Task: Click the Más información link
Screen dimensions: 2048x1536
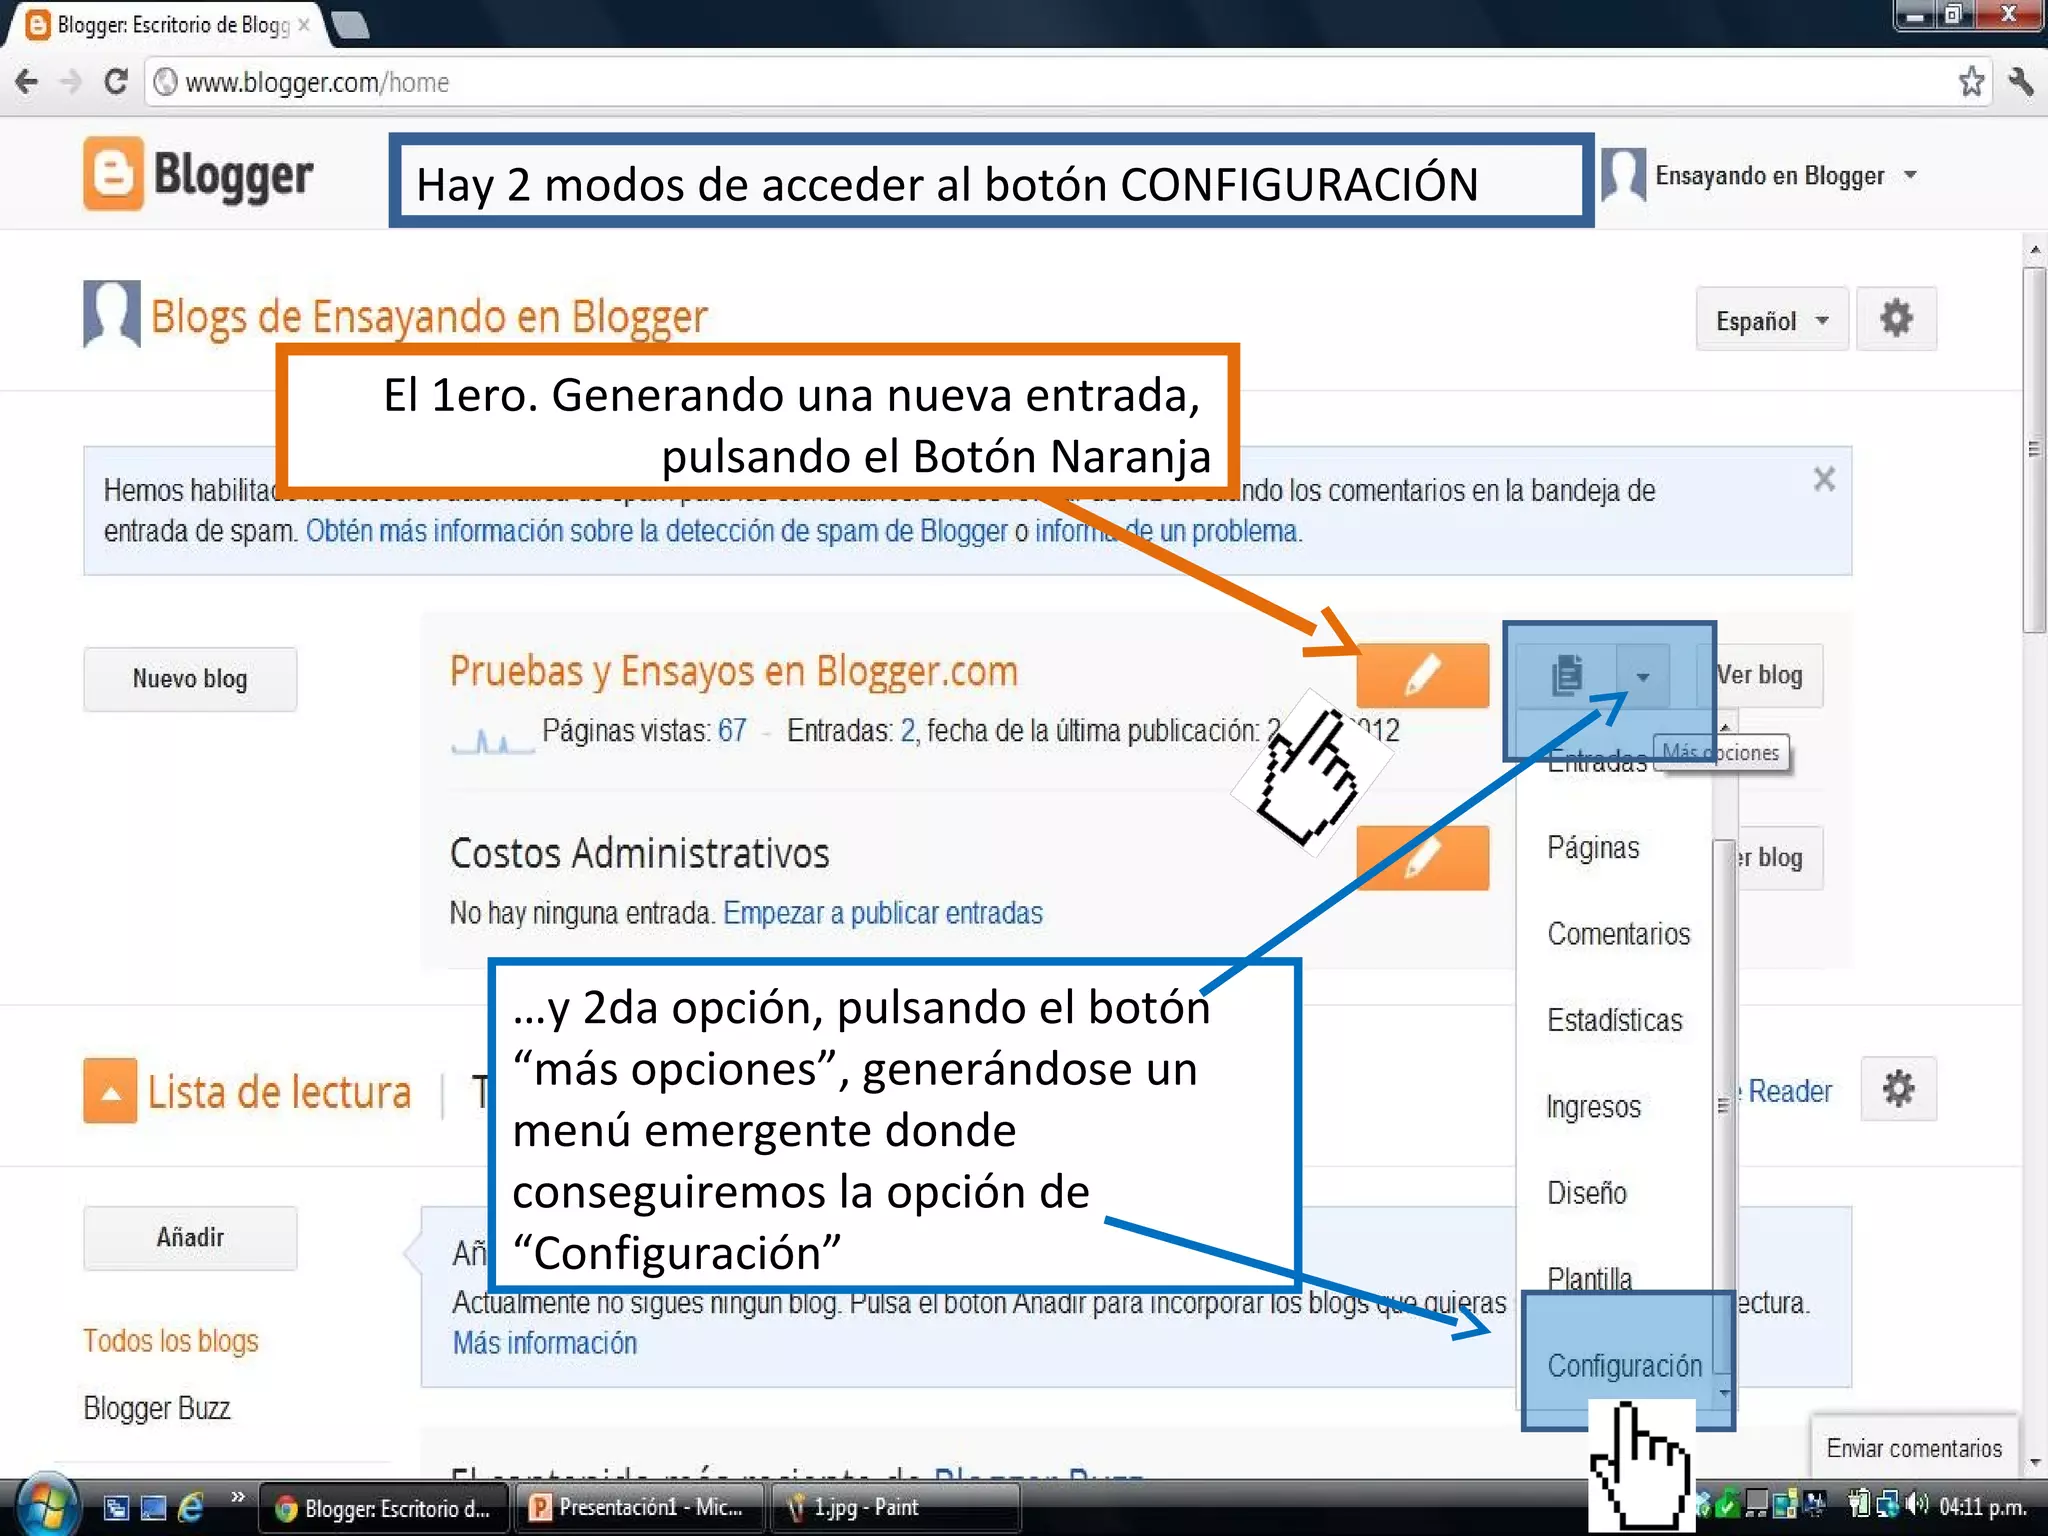Action: 545,1343
